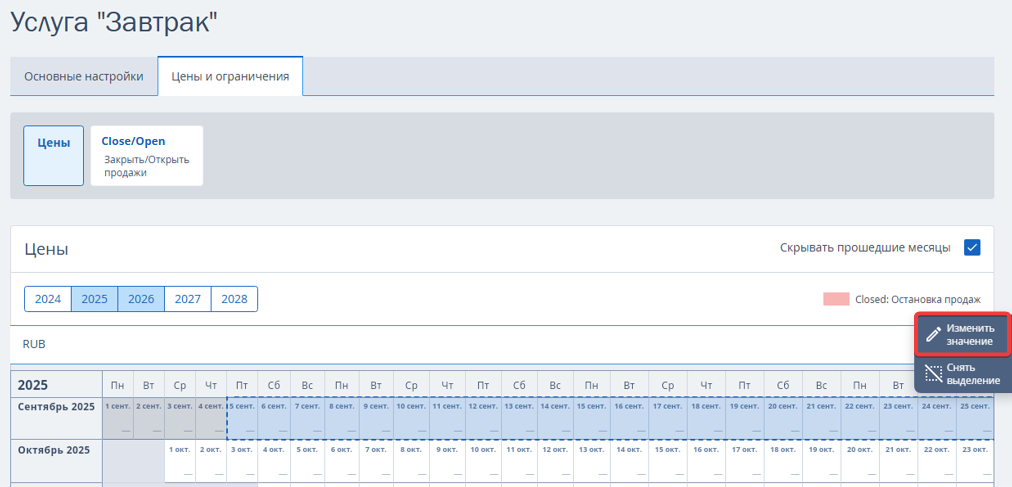Screen dimensions: 1012x487
Task: Click the 2025 table header cell
Action: coord(57,385)
